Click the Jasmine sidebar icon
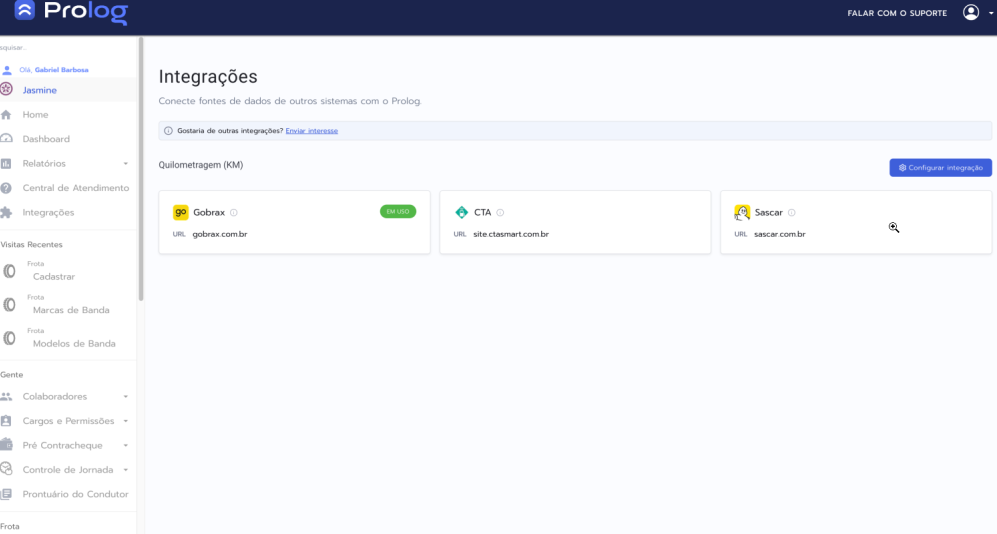 click(x=7, y=90)
